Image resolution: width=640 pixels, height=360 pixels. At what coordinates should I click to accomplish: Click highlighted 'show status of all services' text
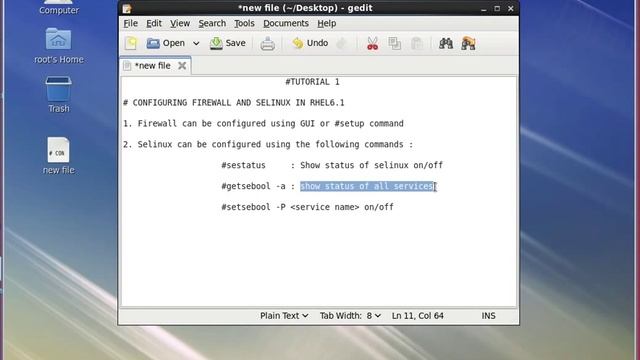pos(367,186)
